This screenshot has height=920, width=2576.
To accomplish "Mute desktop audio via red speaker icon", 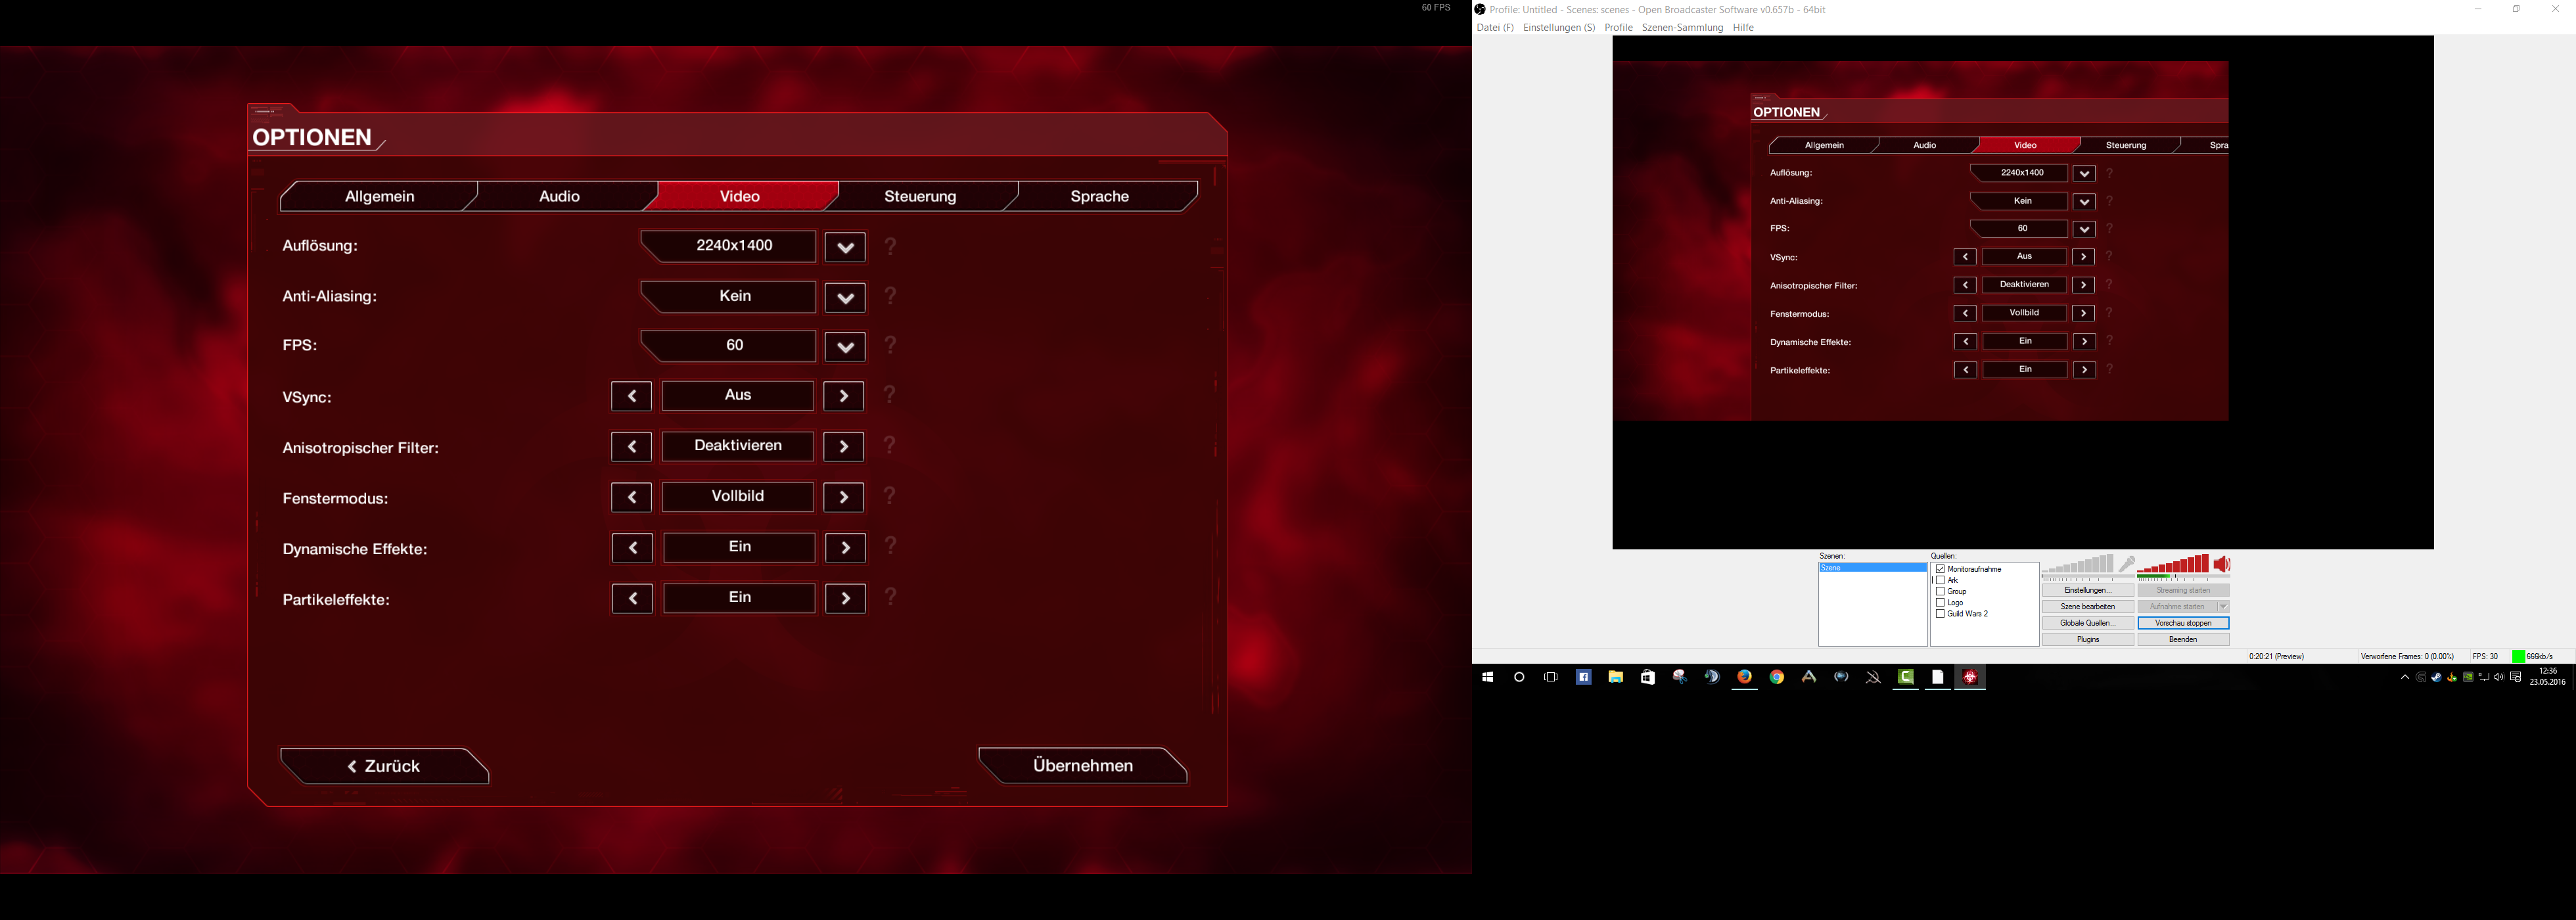I will [x=2221, y=565].
